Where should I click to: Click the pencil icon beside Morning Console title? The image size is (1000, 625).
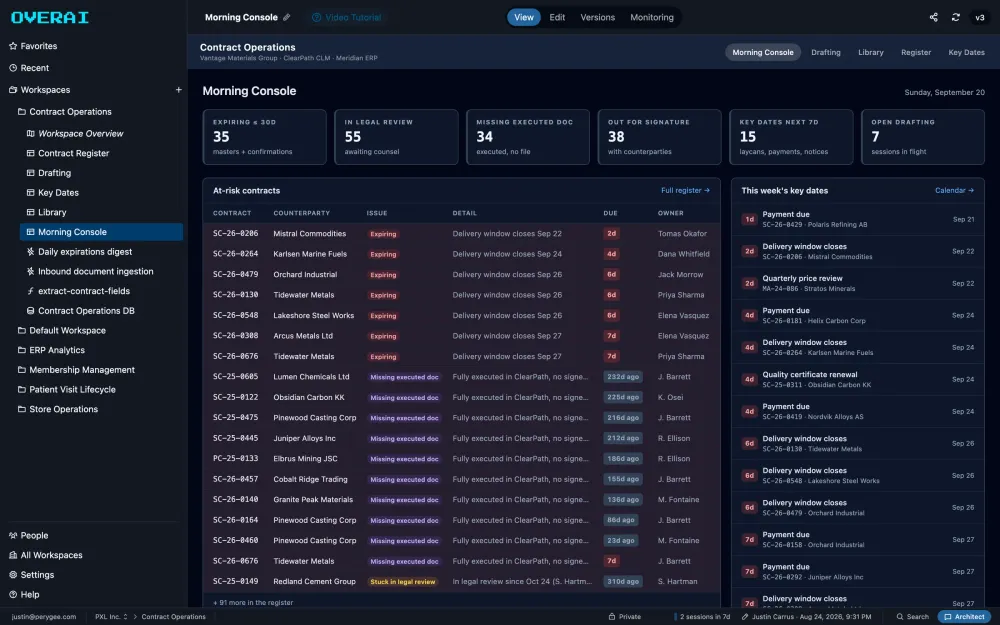(x=286, y=17)
